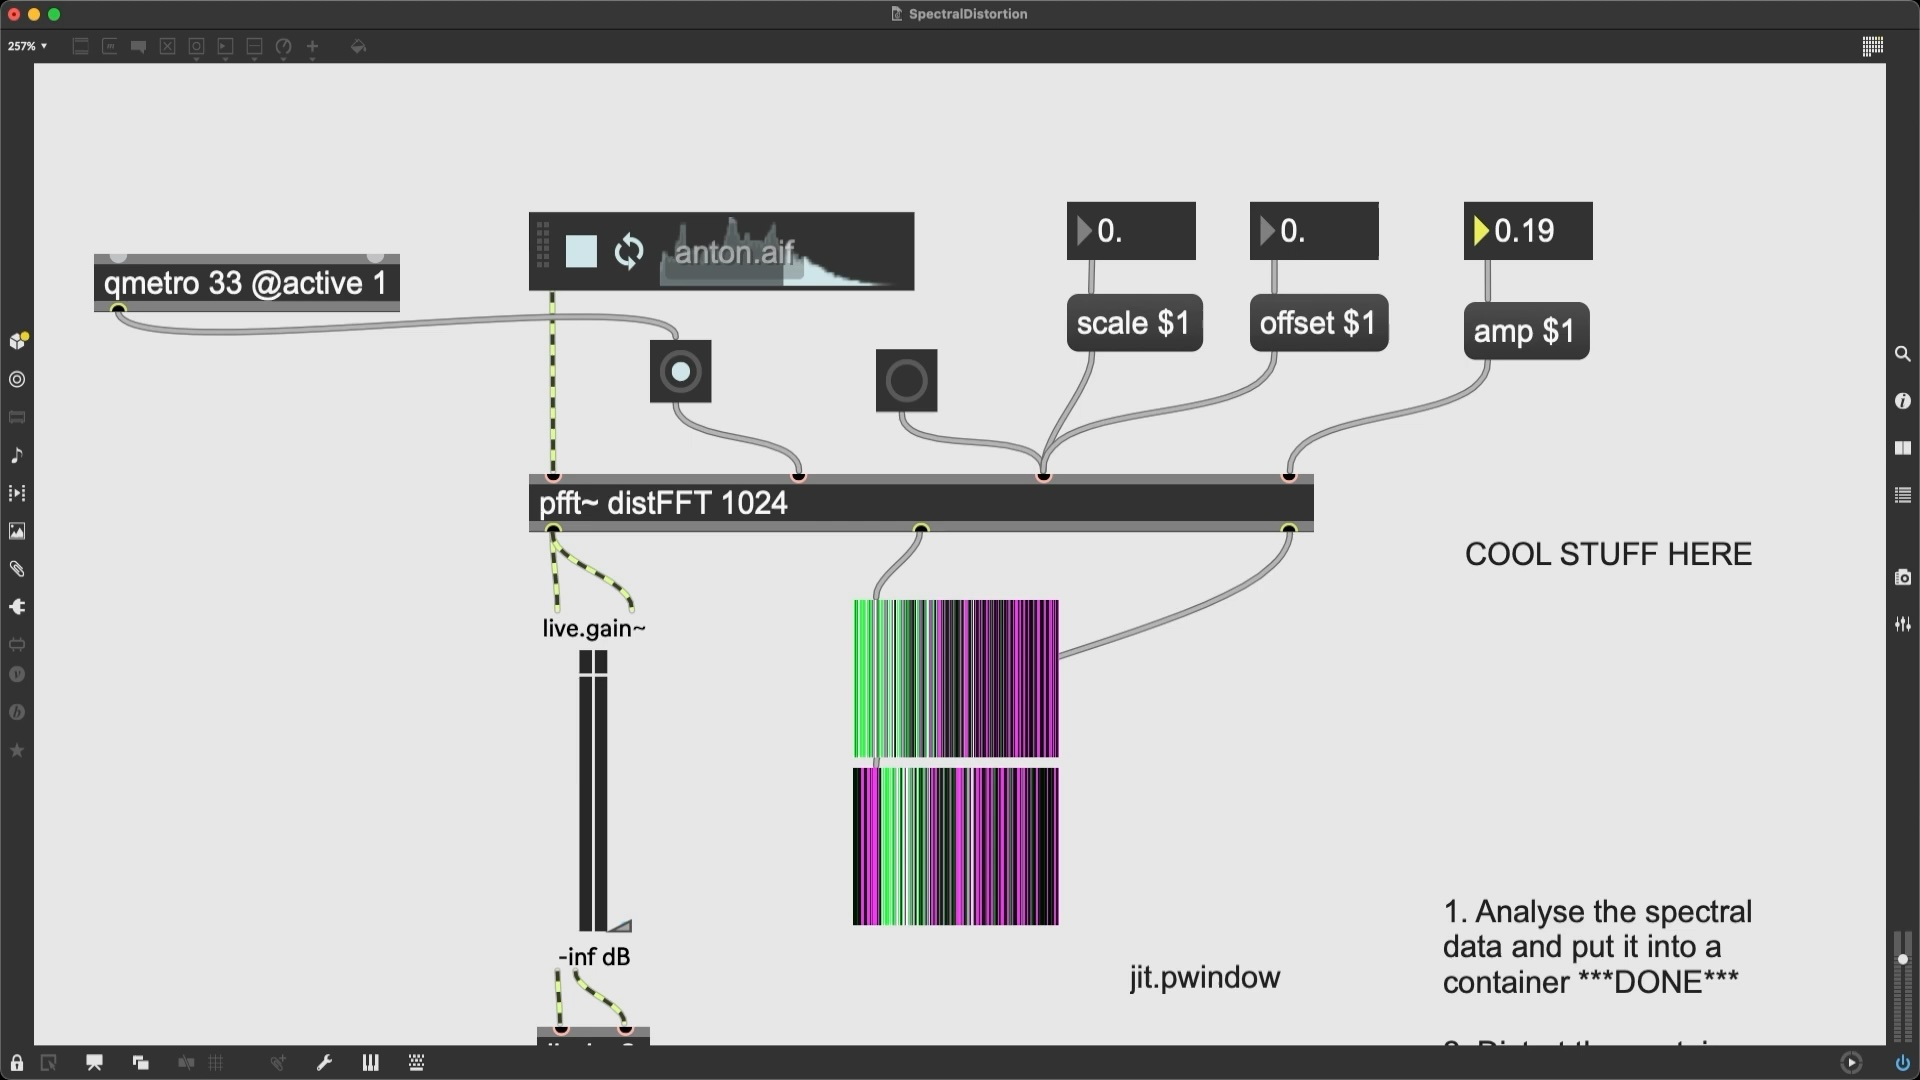Click the scale $1 message box
Screen dimensions: 1920x1080
click(x=1133, y=323)
